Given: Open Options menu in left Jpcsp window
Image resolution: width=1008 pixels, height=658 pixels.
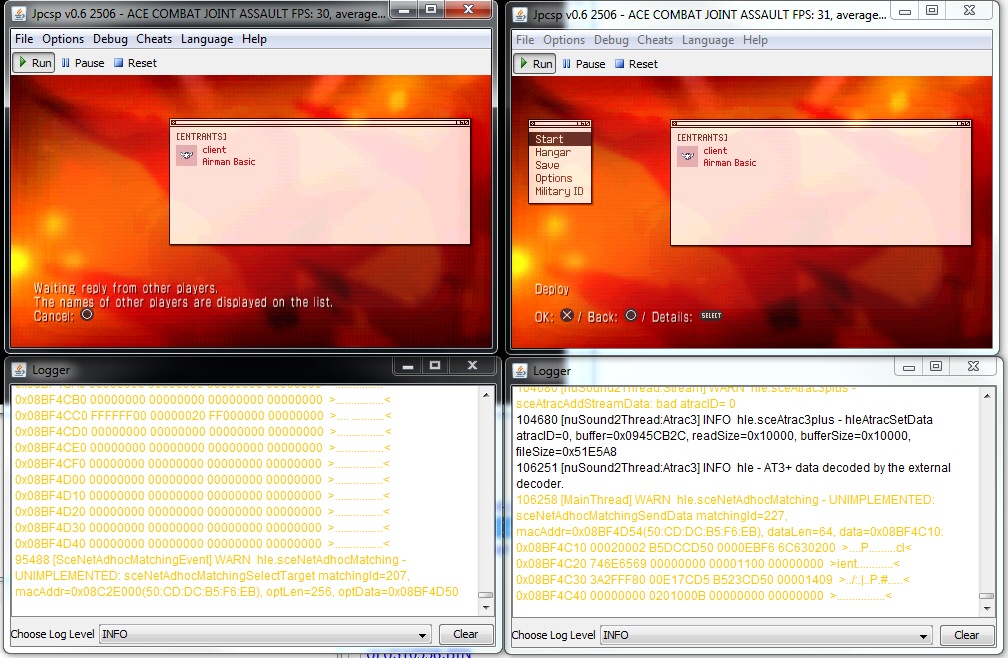Looking at the screenshot, I should pos(63,39).
